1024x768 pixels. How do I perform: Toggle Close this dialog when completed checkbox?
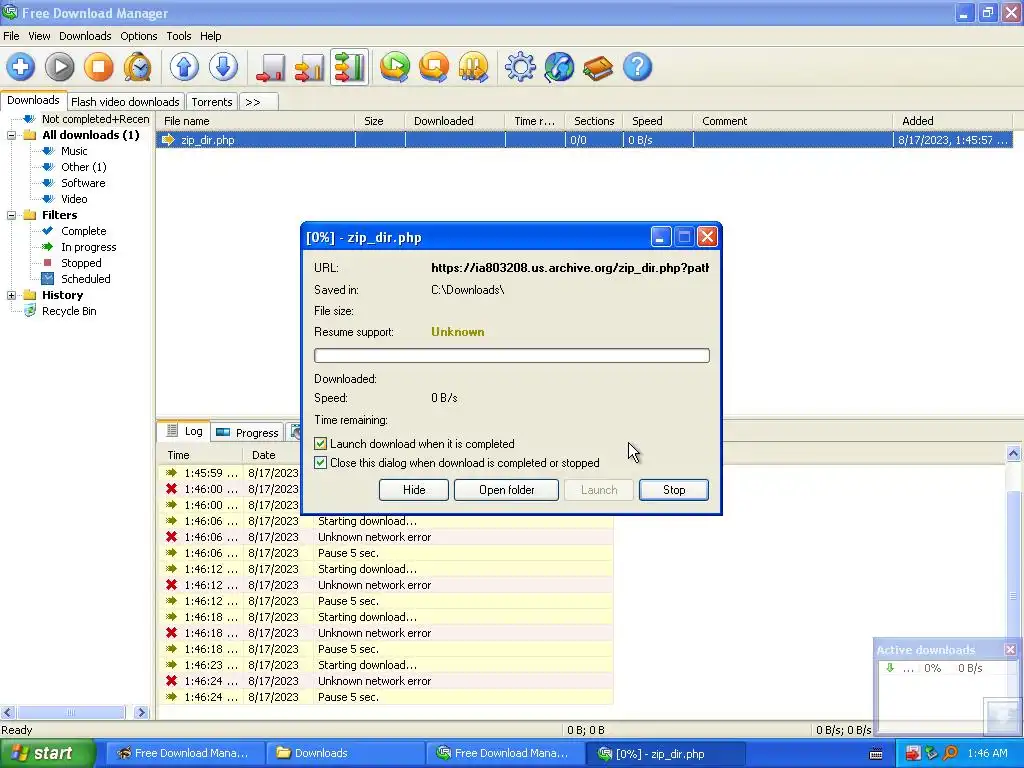coord(321,463)
